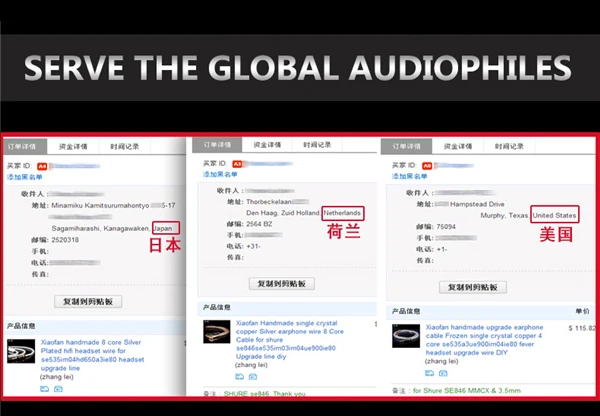Open the 时间记录 tab in the Netherlands order panel

[317, 145]
